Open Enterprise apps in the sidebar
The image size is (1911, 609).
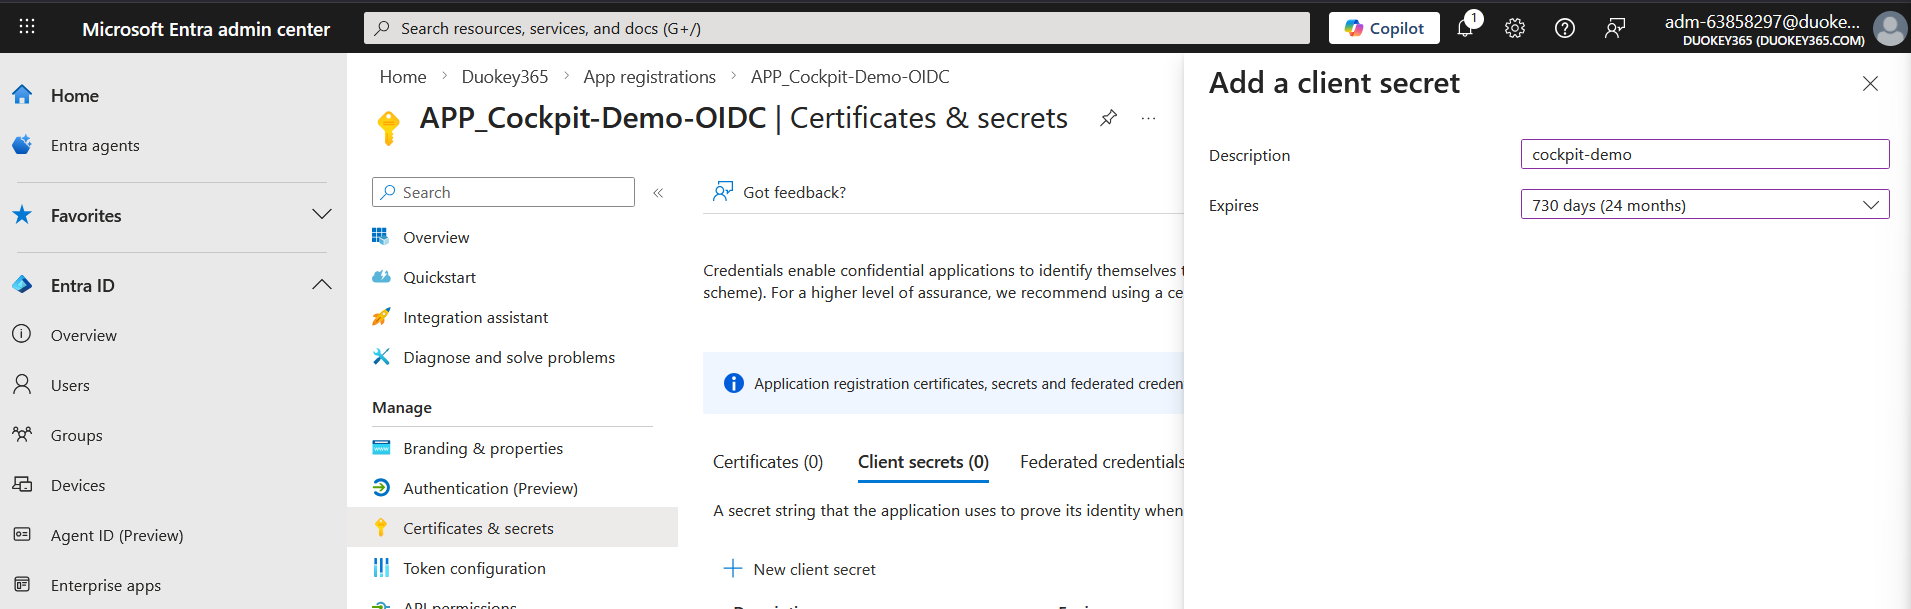point(106,585)
